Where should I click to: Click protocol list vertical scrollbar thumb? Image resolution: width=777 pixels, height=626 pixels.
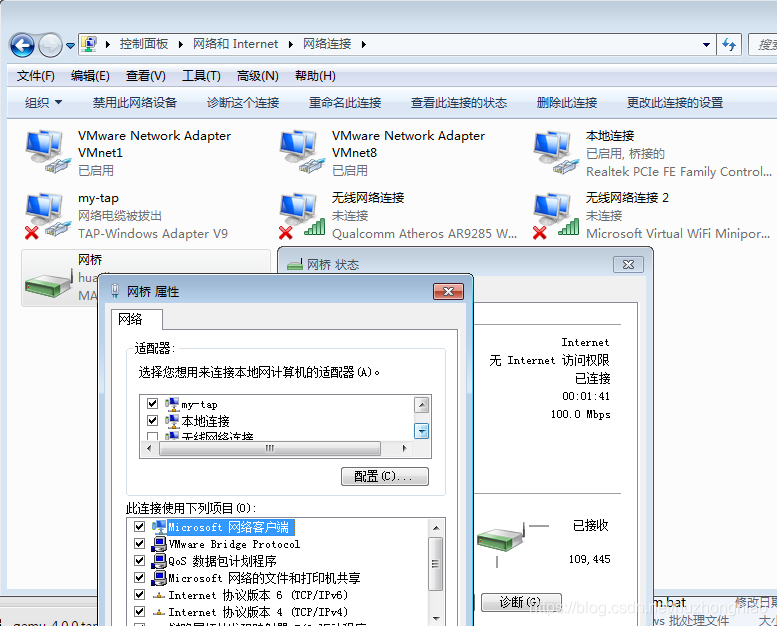click(x=436, y=564)
